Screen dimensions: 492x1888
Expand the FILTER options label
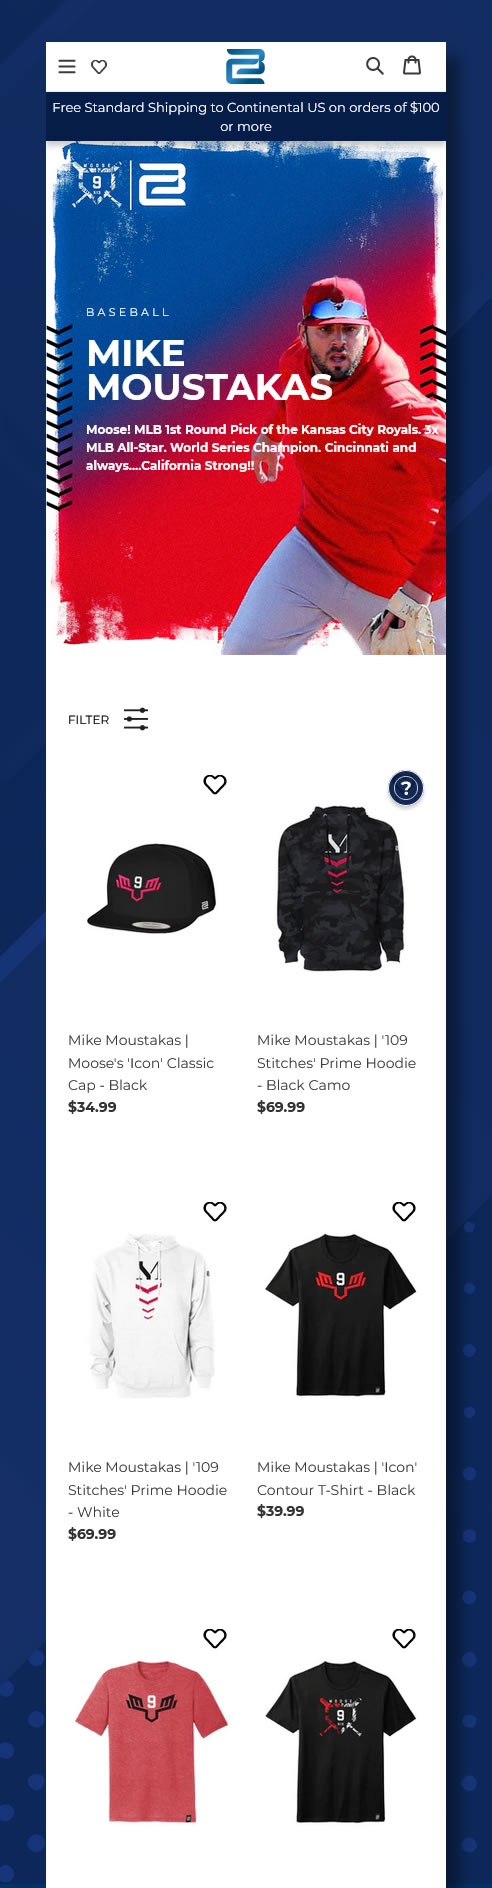pos(88,720)
